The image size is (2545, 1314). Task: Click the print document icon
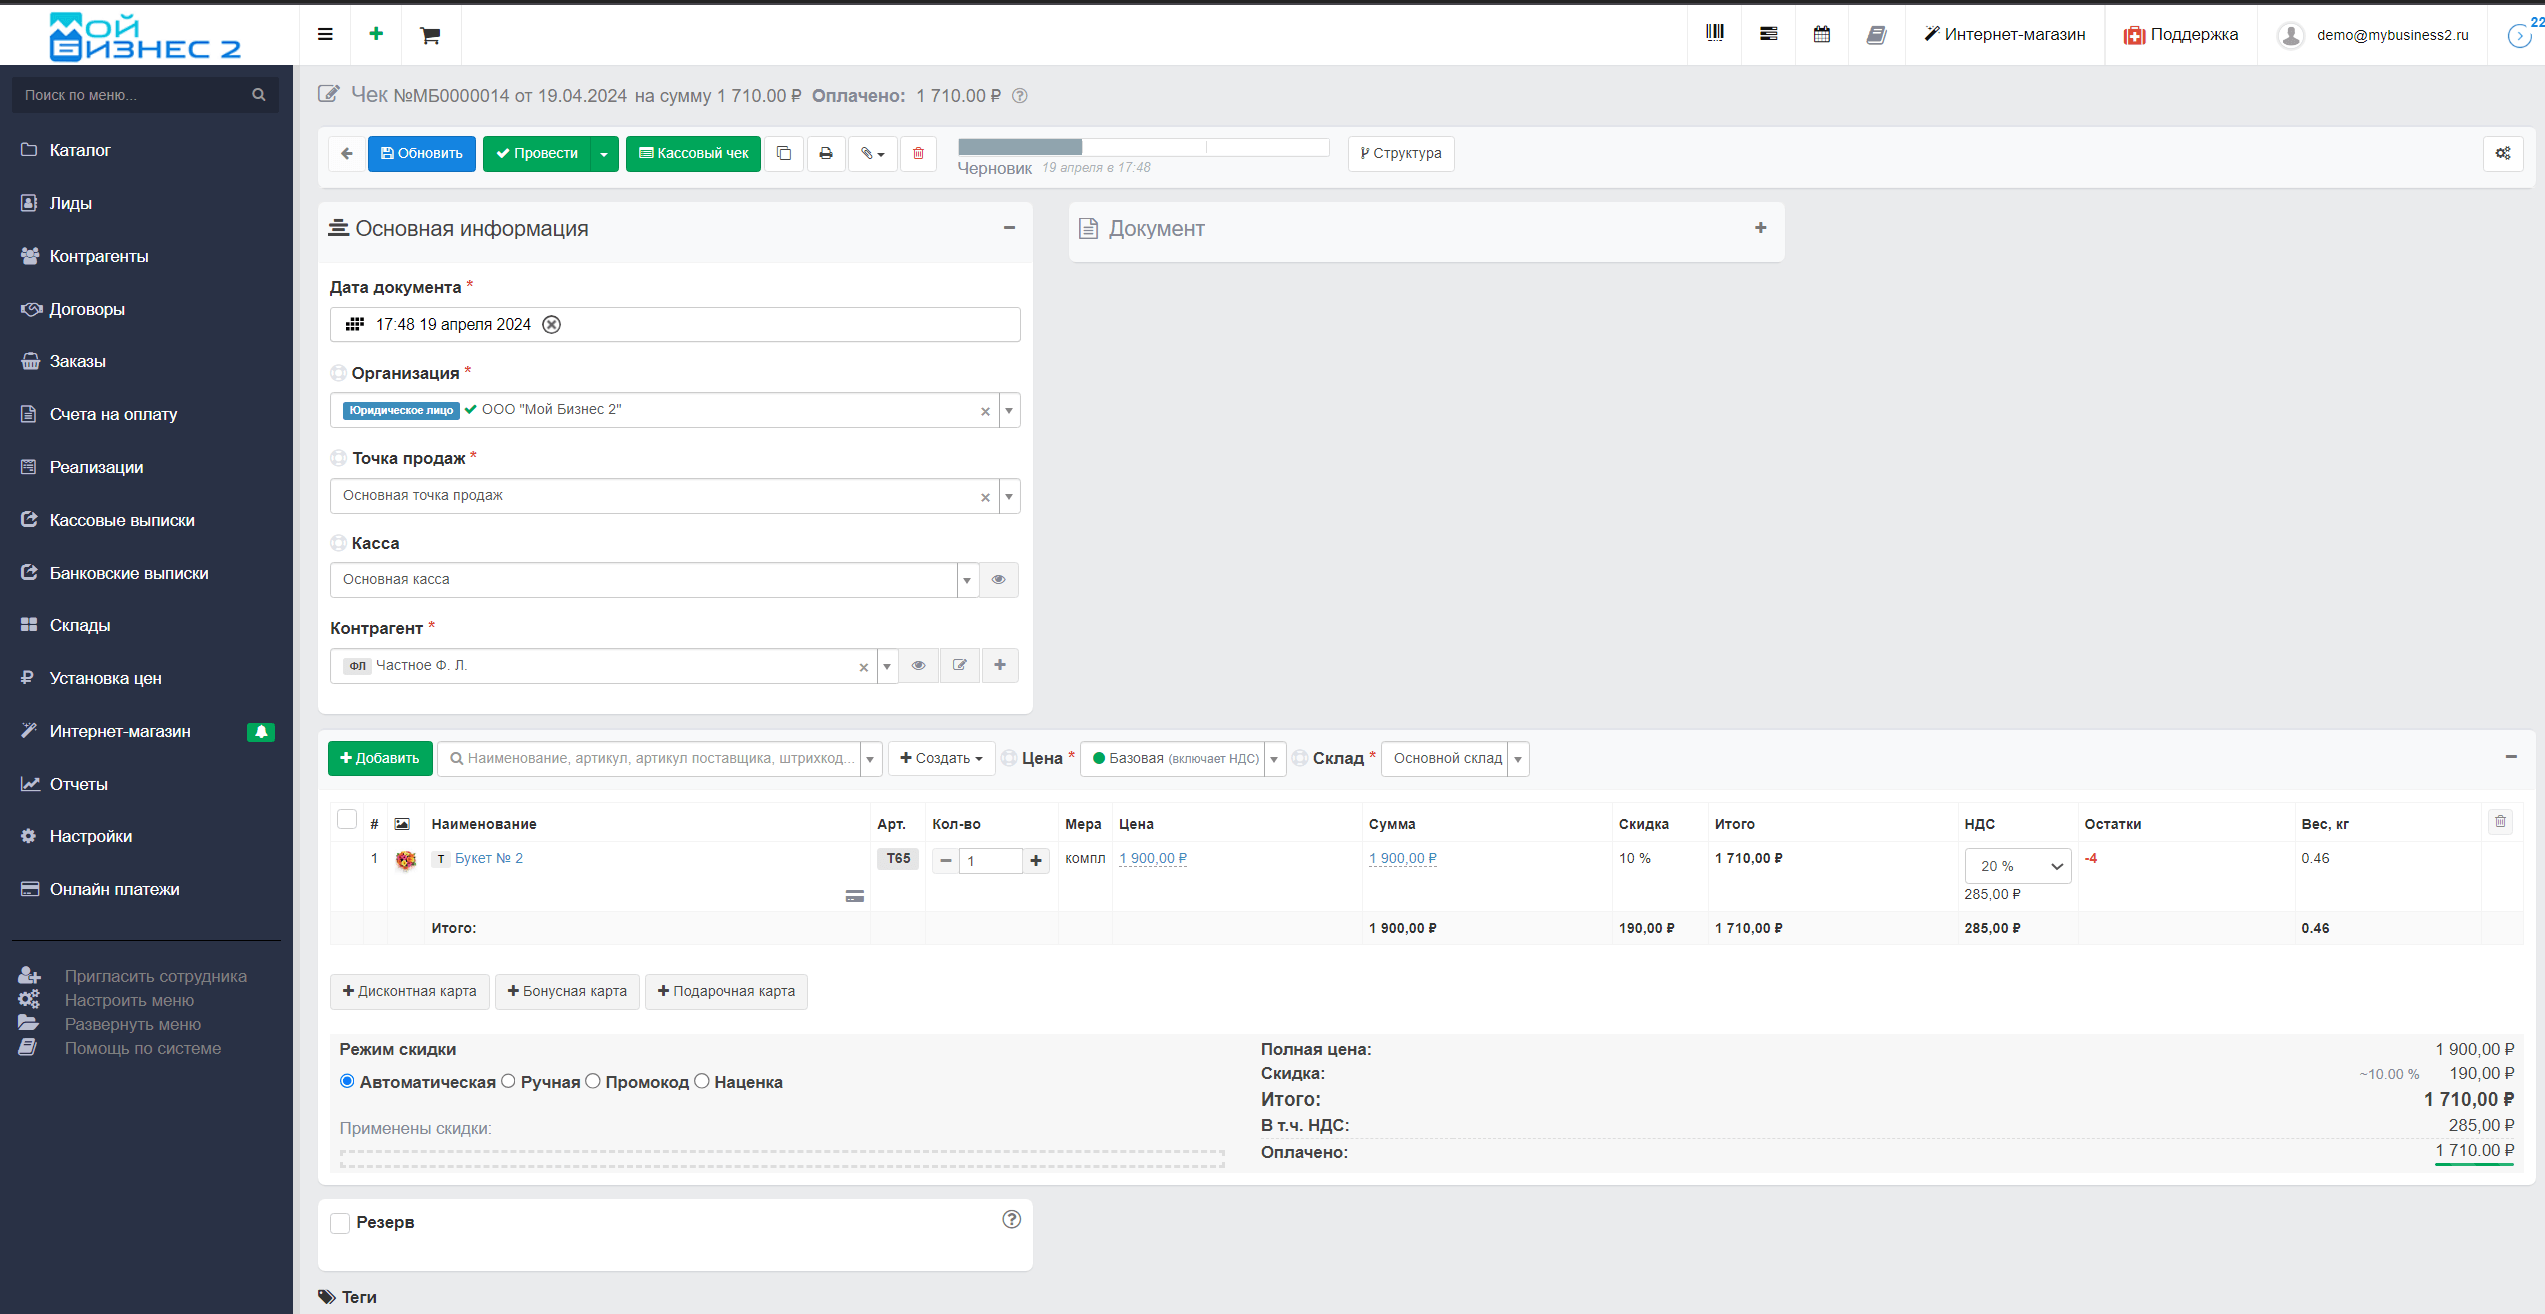click(x=825, y=153)
